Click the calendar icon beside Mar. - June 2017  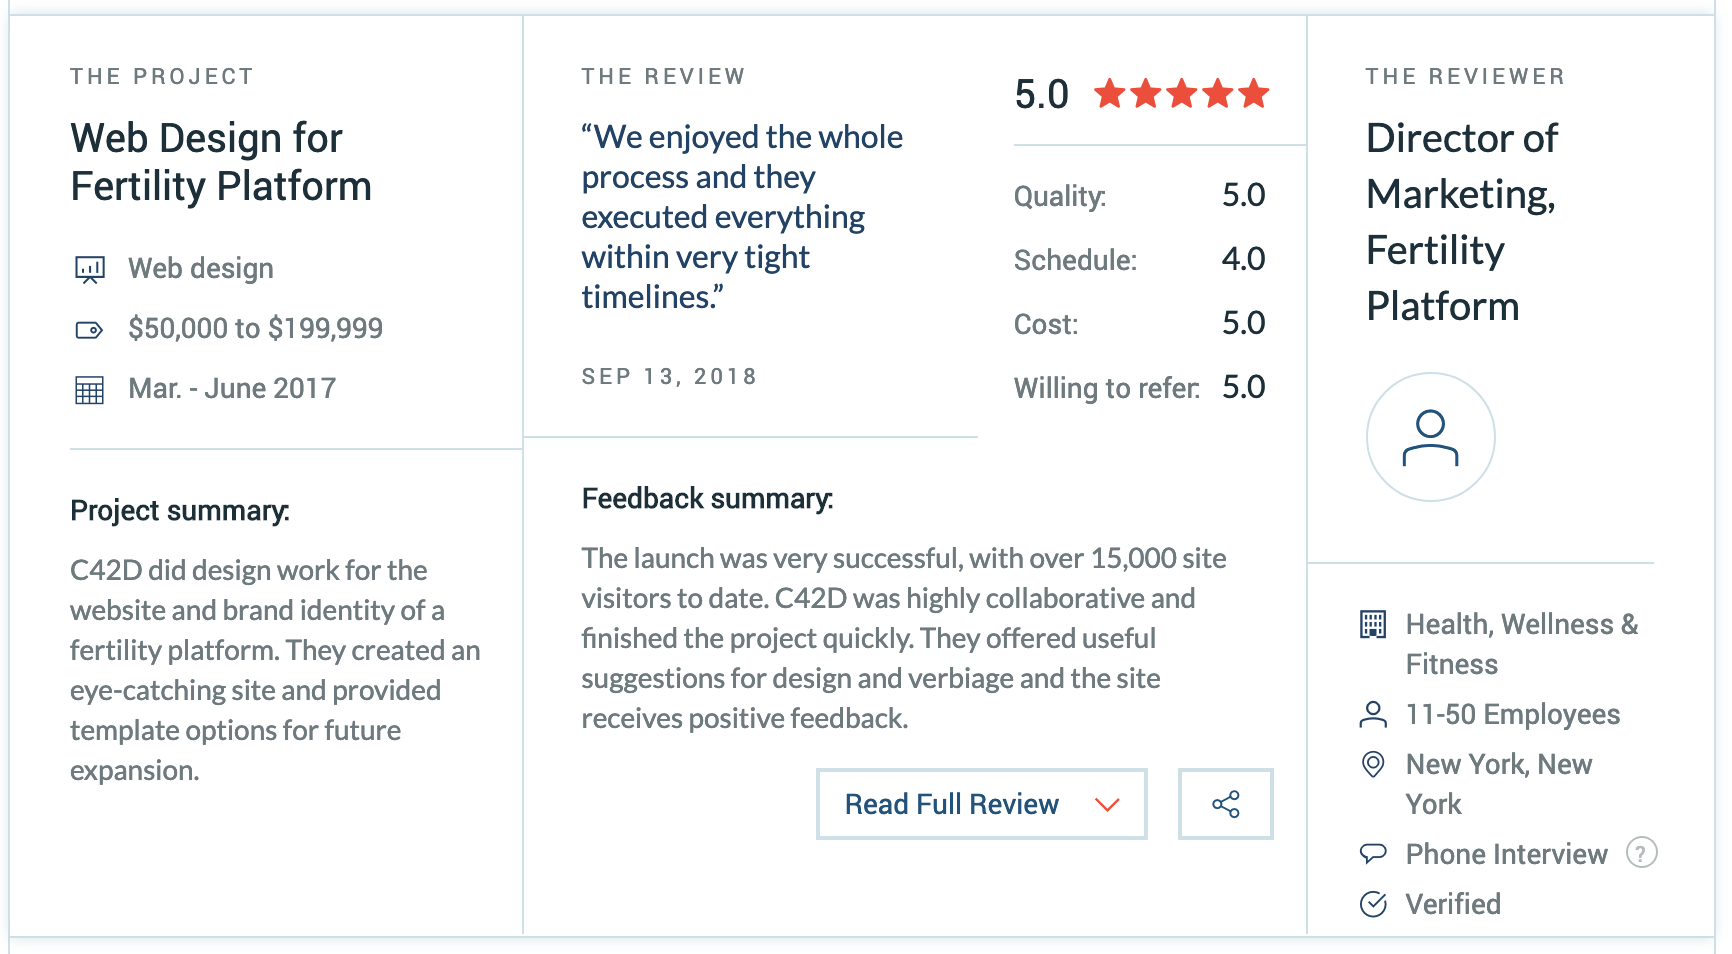[x=89, y=390]
